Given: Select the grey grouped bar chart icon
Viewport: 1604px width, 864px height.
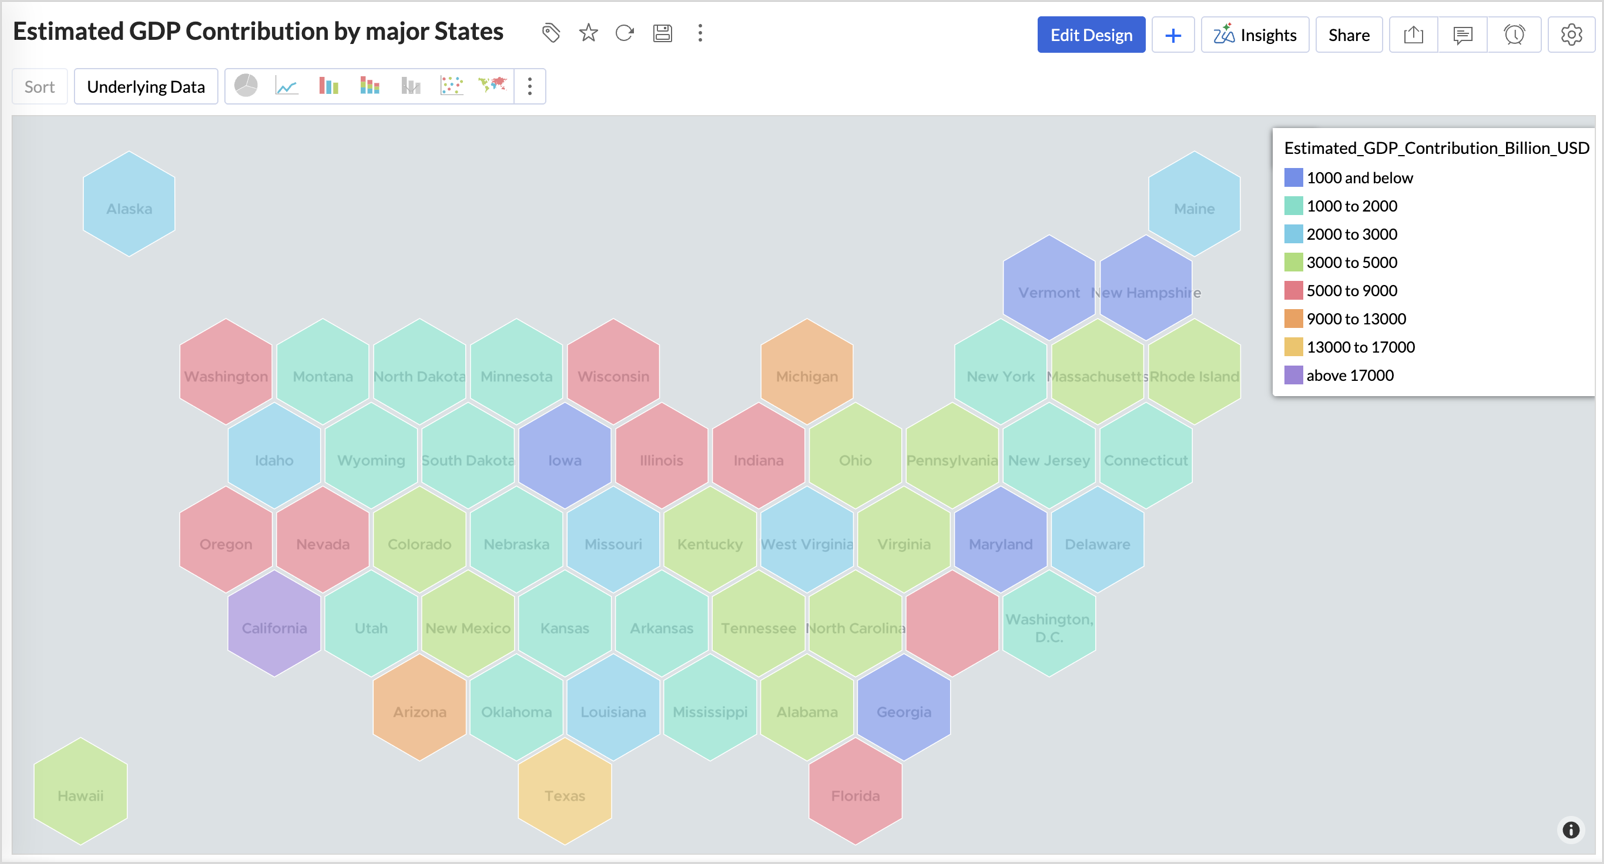Looking at the screenshot, I should [x=411, y=86].
